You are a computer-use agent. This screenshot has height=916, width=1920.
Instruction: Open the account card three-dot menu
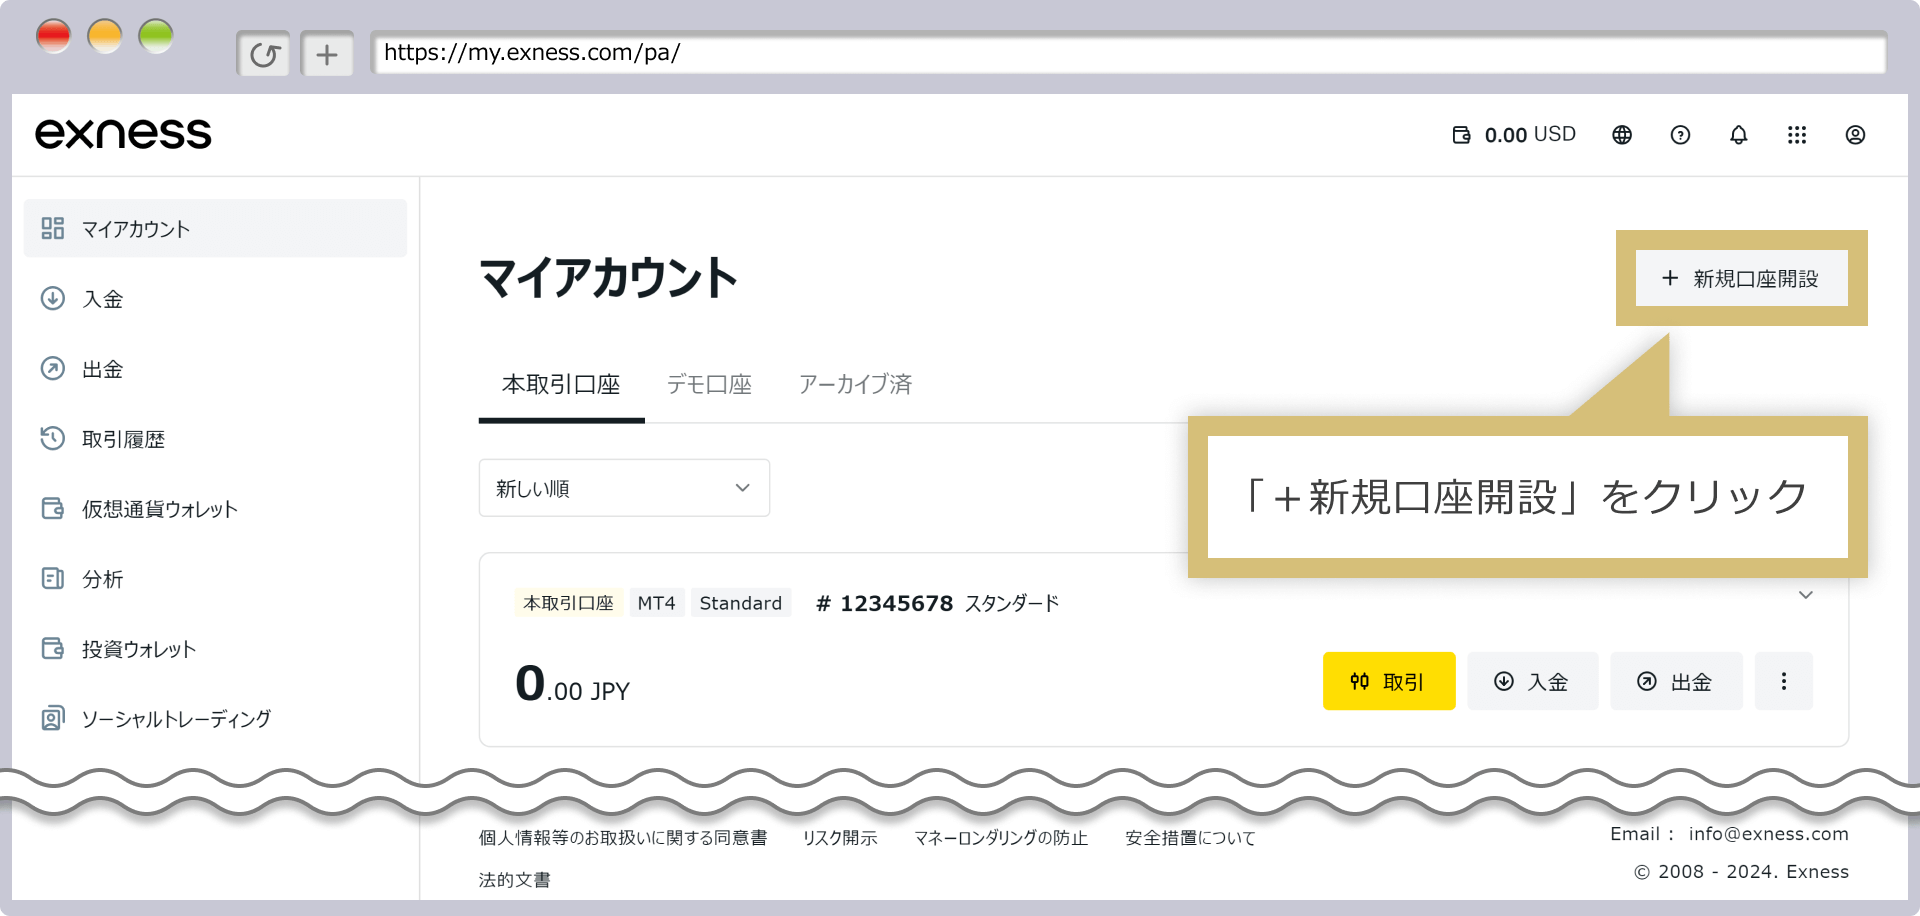(x=1784, y=681)
